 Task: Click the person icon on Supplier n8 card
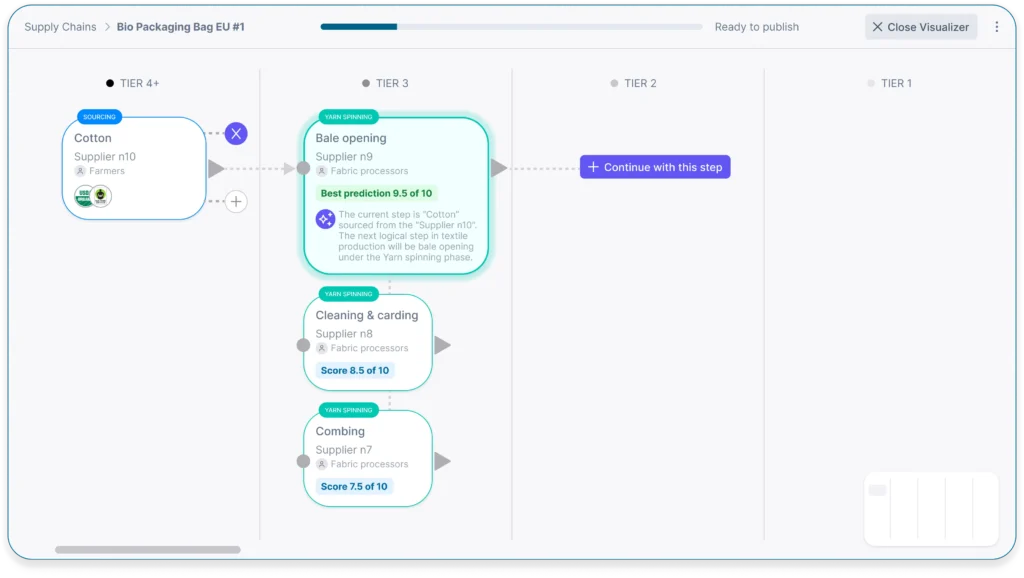click(321, 348)
